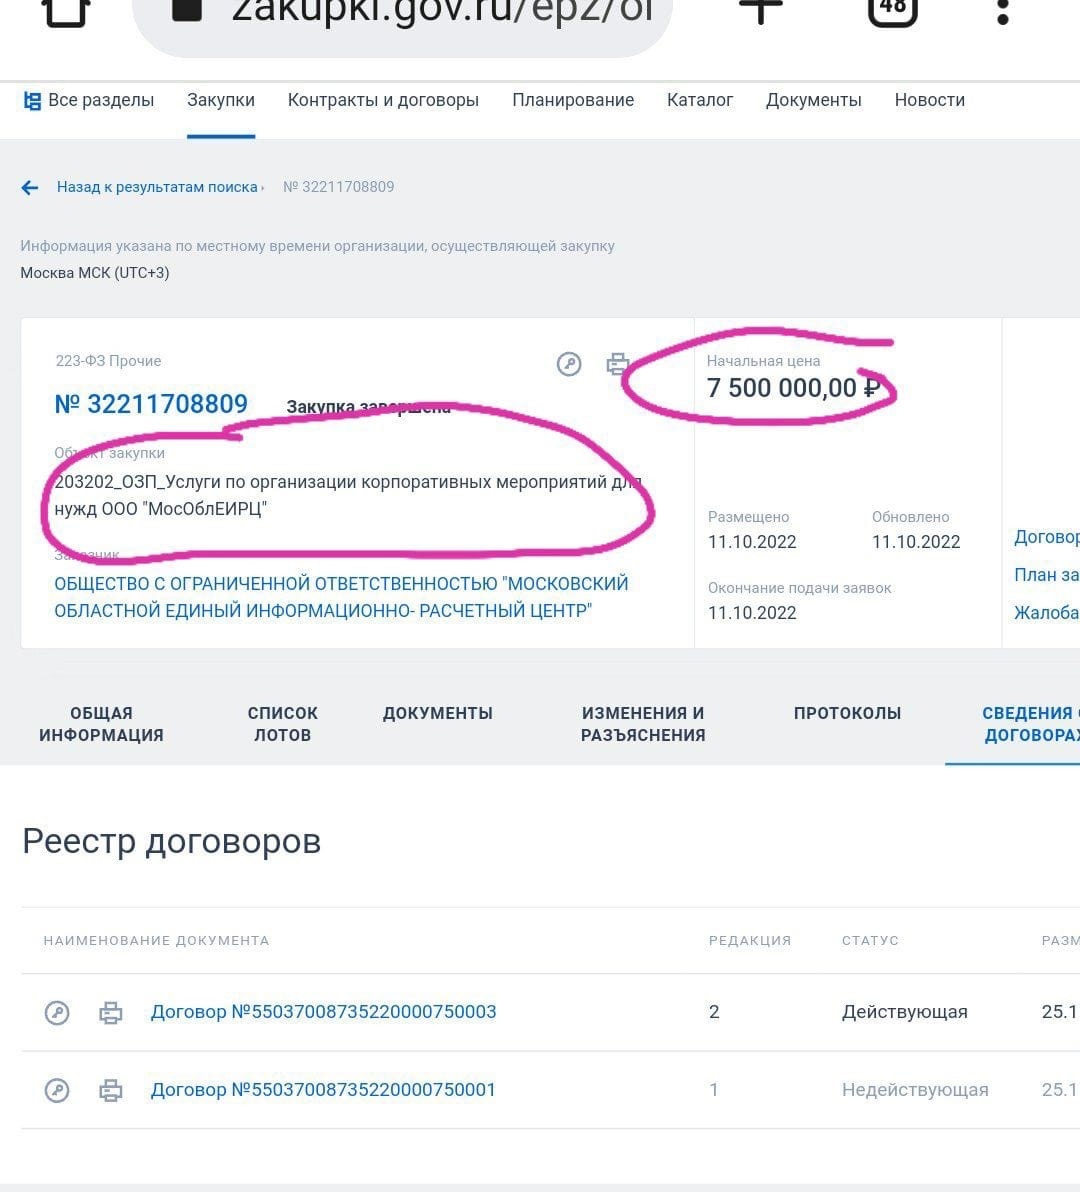Print the contract ending in 0003
Viewport: 1080px width, 1192px height.
pos(111,1013)
